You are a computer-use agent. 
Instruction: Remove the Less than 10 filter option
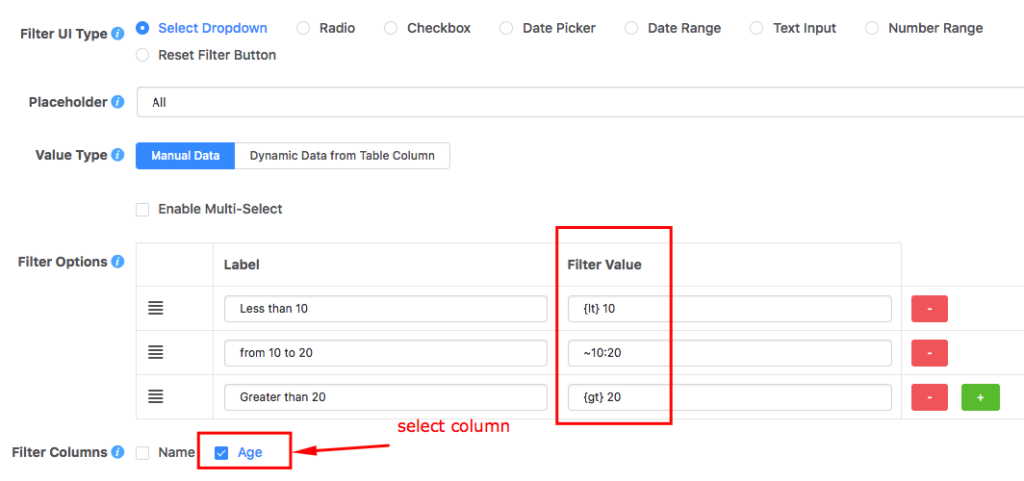pyautogui.click(x=929, y=309)
